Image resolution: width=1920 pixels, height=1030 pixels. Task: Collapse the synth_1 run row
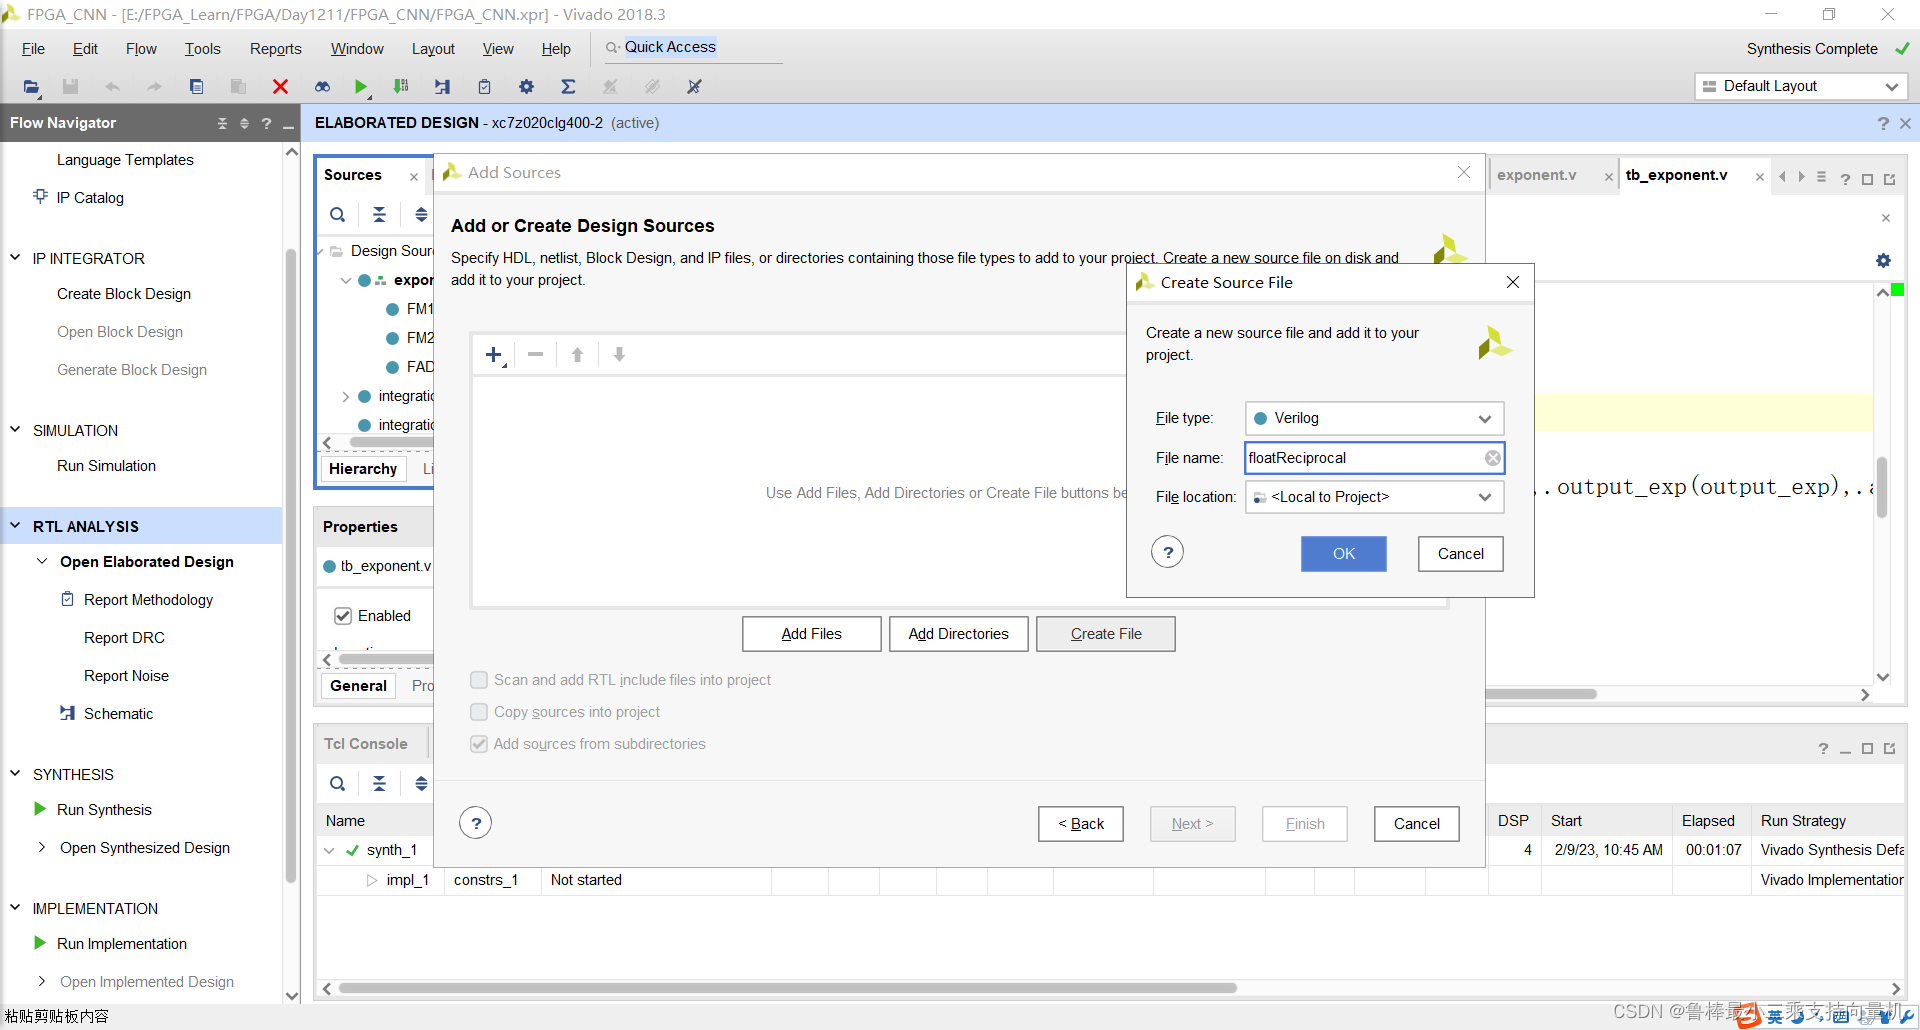[329, 851]
